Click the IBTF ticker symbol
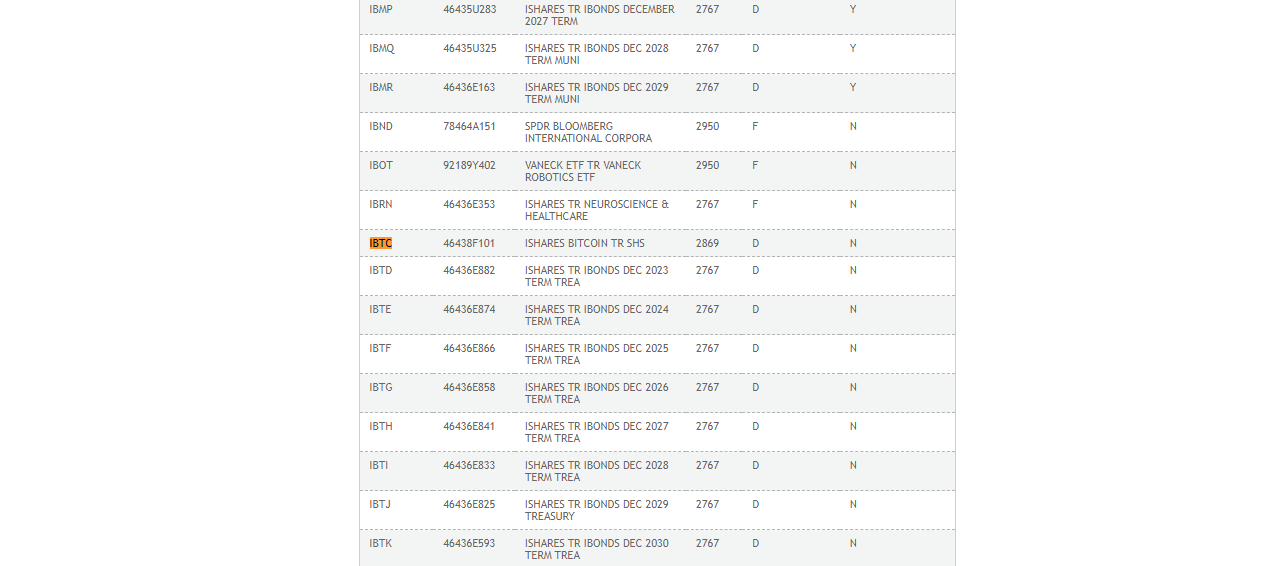This screenshot has height=566, width=1274. click(380, 348)
